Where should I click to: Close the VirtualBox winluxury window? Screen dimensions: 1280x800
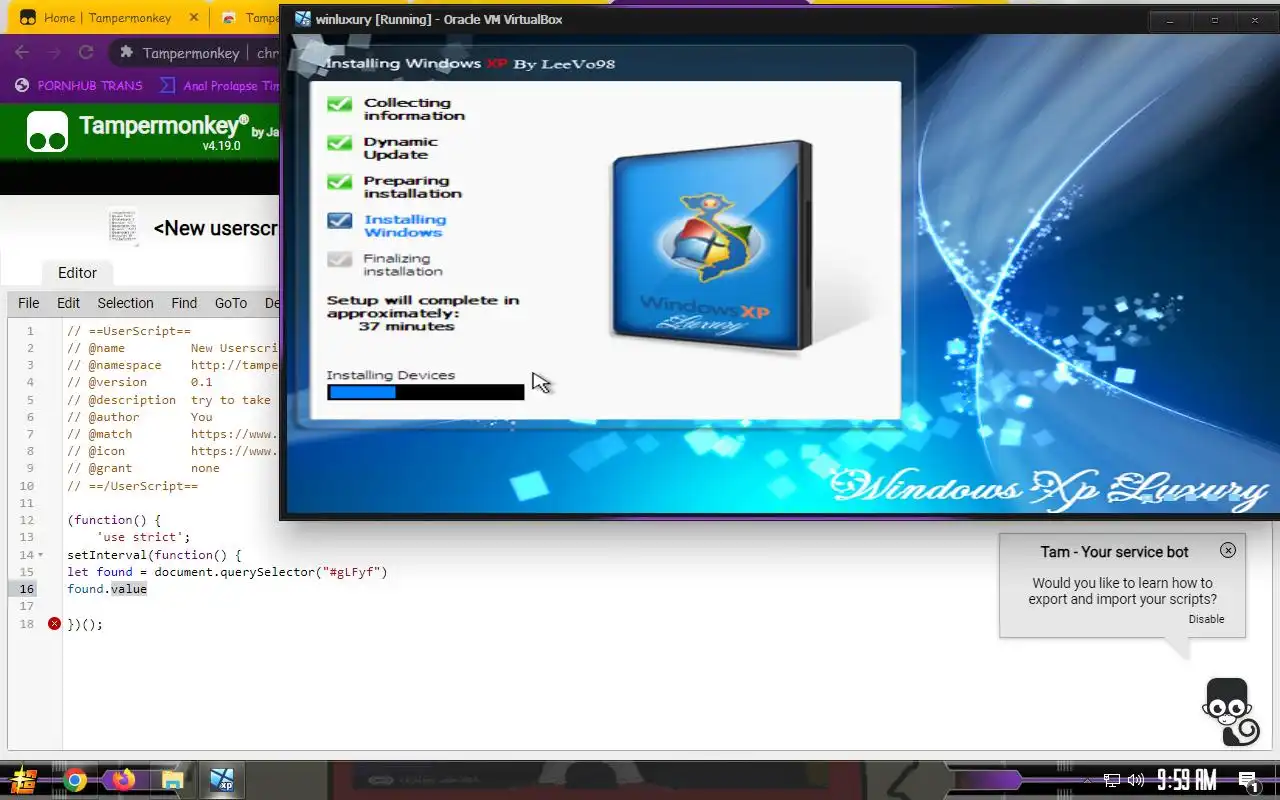click(x=1256, y=20)
